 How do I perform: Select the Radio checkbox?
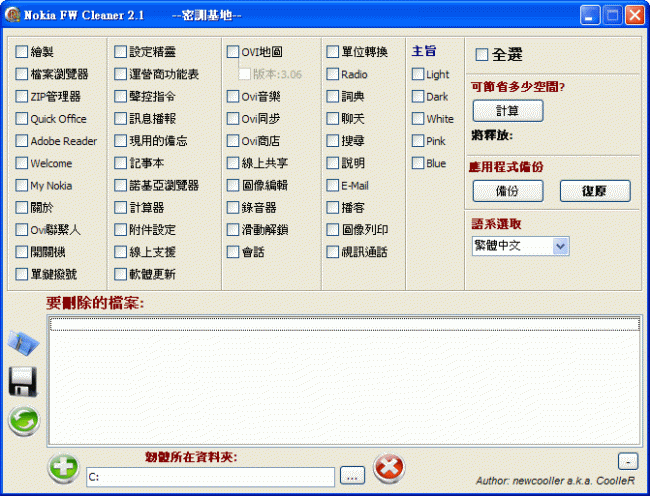click(333, 74)
